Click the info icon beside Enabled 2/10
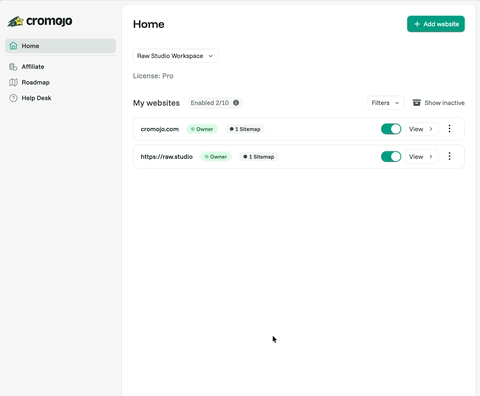 tap(236, 103)
